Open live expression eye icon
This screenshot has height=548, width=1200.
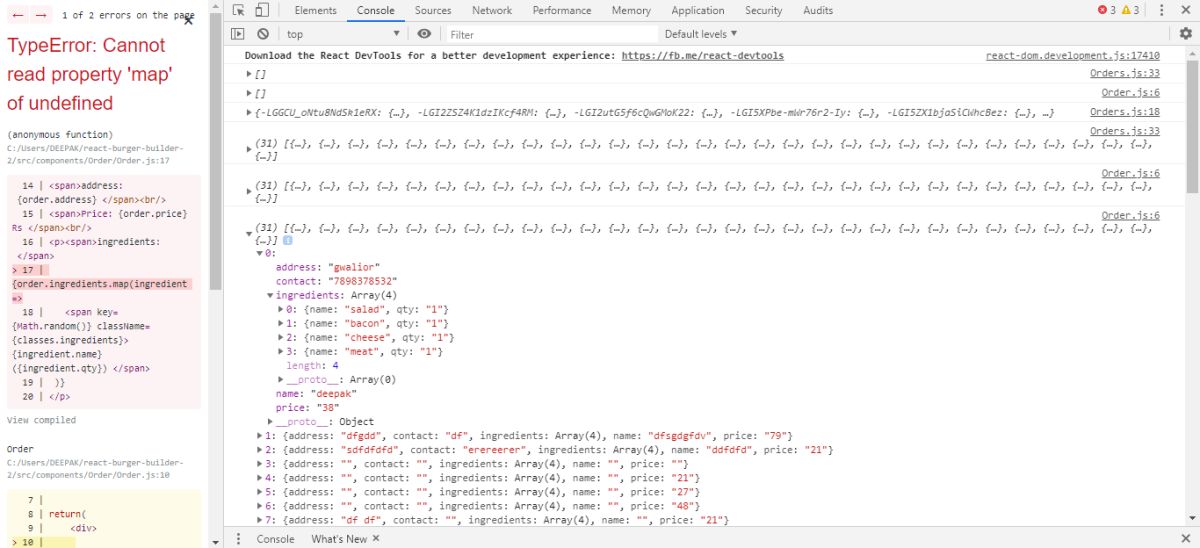[x=425, y=34]
